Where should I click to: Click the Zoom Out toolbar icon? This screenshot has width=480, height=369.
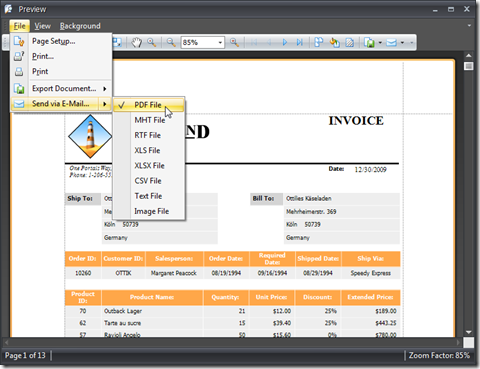(x=171, y=42)
